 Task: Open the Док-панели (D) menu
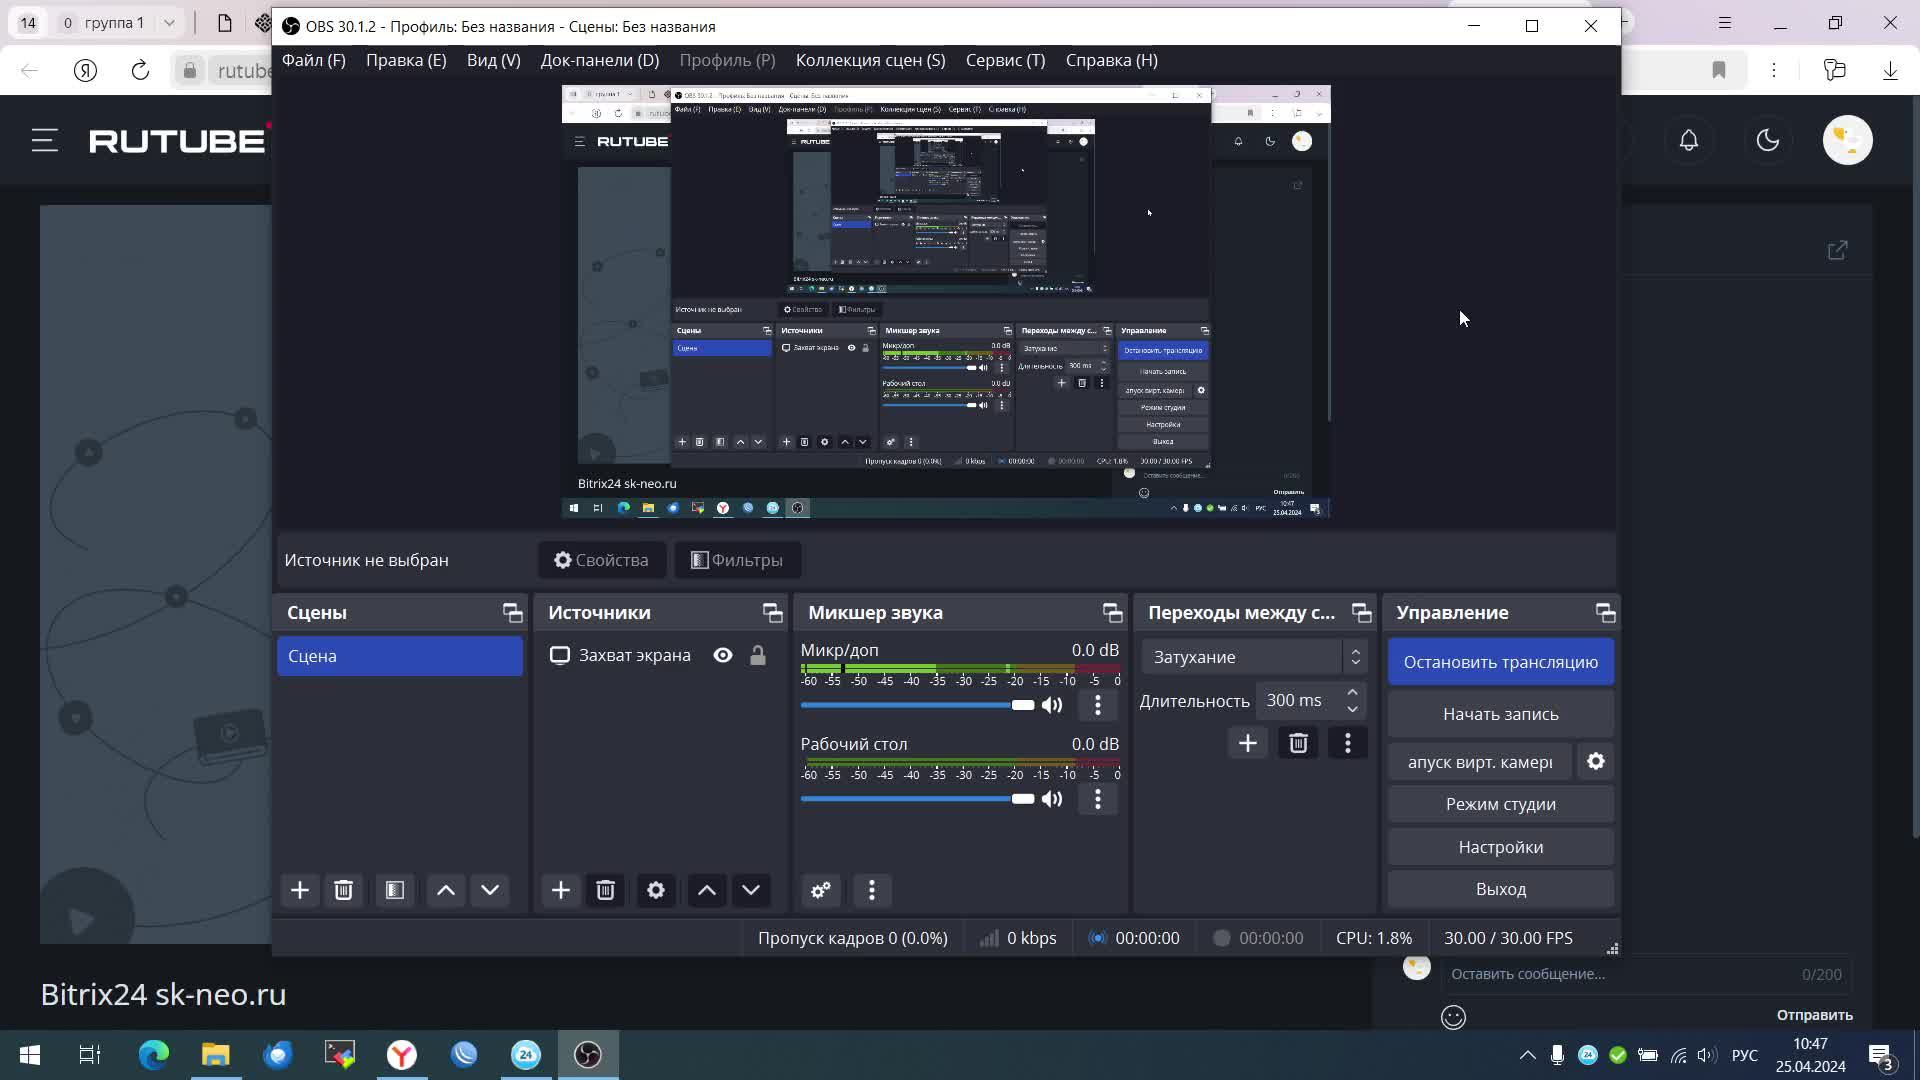599,60
